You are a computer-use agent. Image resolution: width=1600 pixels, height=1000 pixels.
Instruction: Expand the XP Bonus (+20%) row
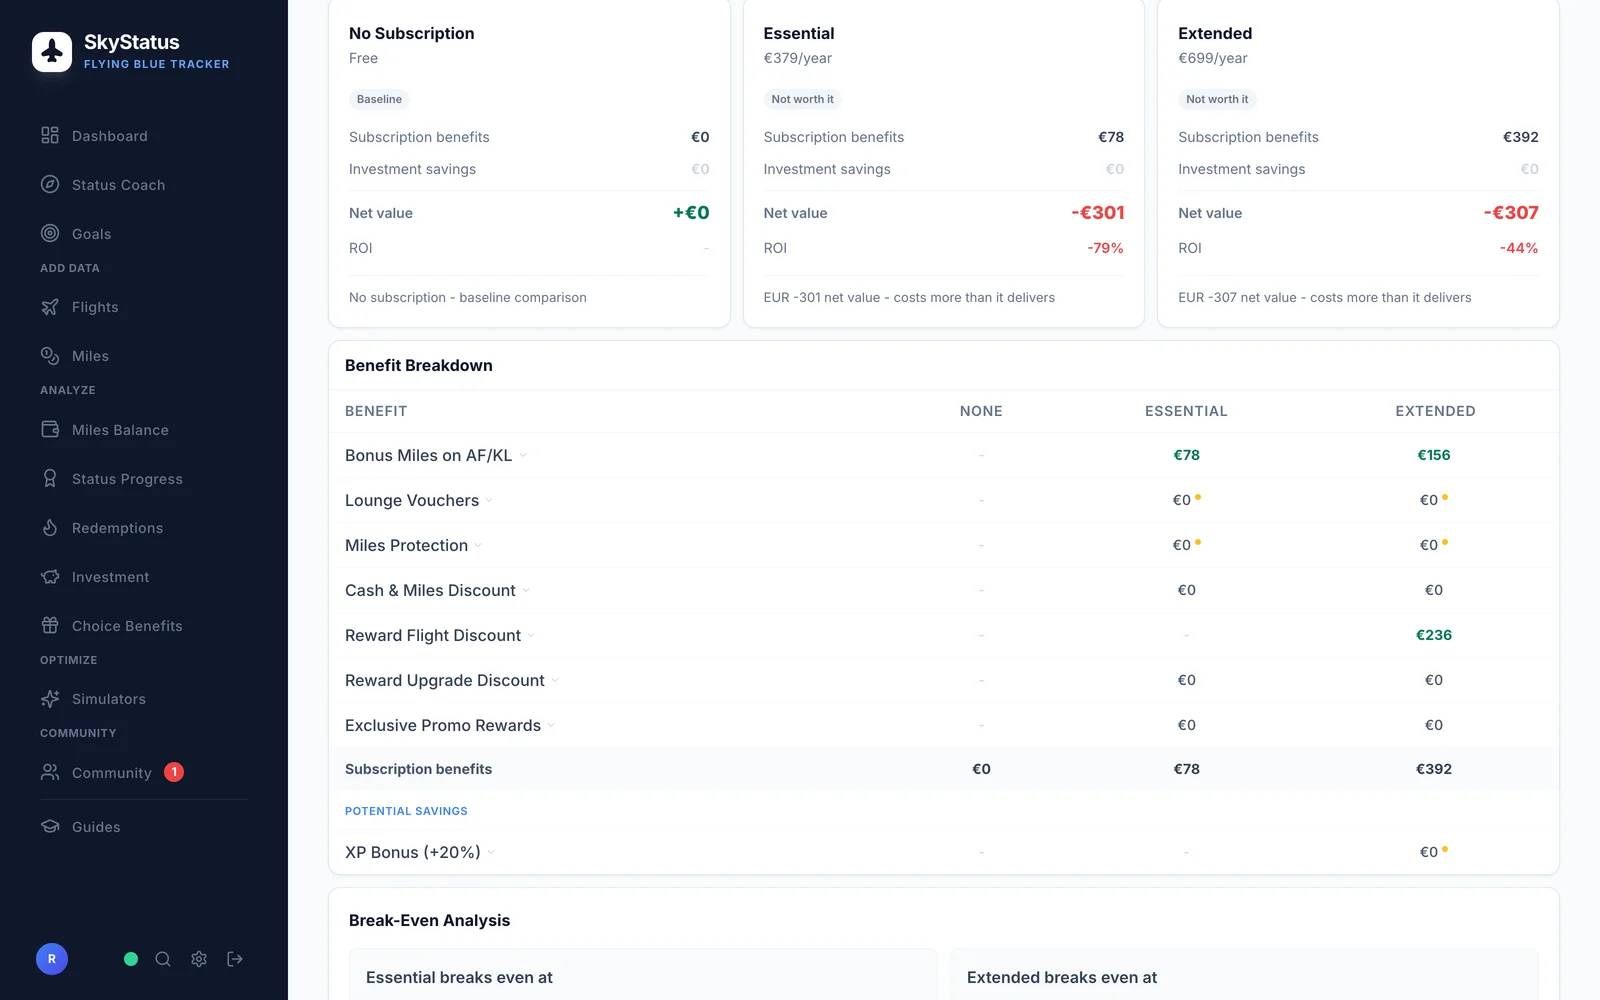[491, 853]
